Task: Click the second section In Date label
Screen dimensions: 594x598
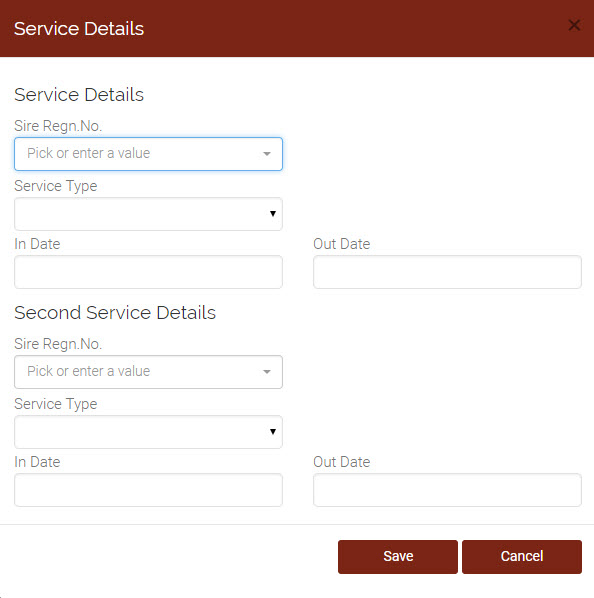Action: coord(37,462)
